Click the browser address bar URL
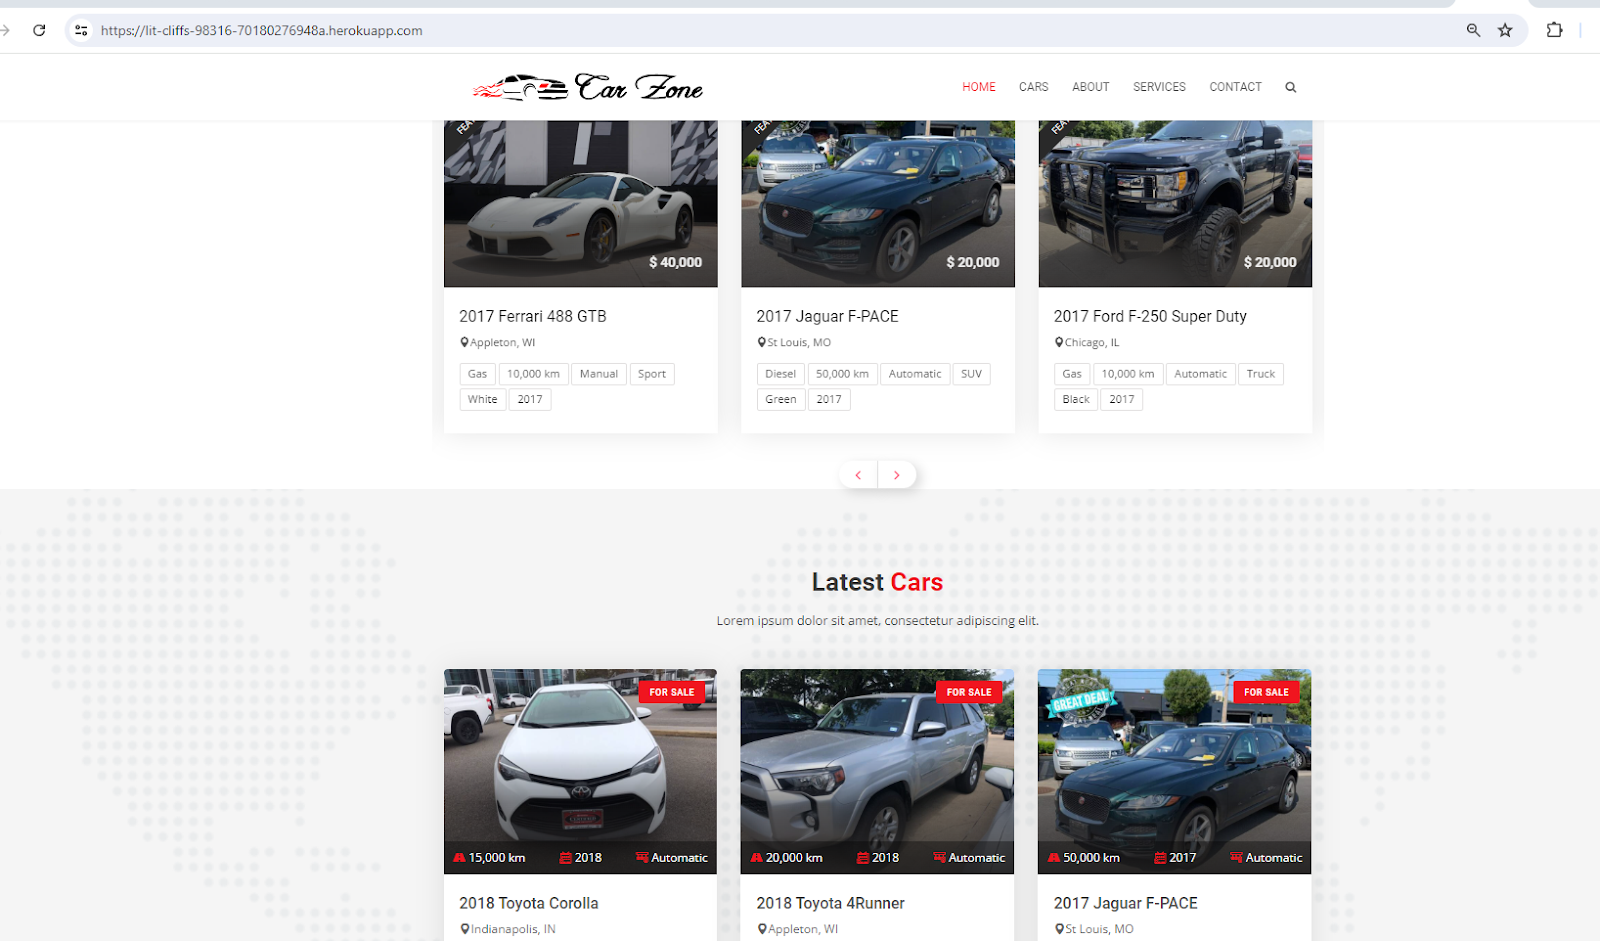 click(261, 30)
